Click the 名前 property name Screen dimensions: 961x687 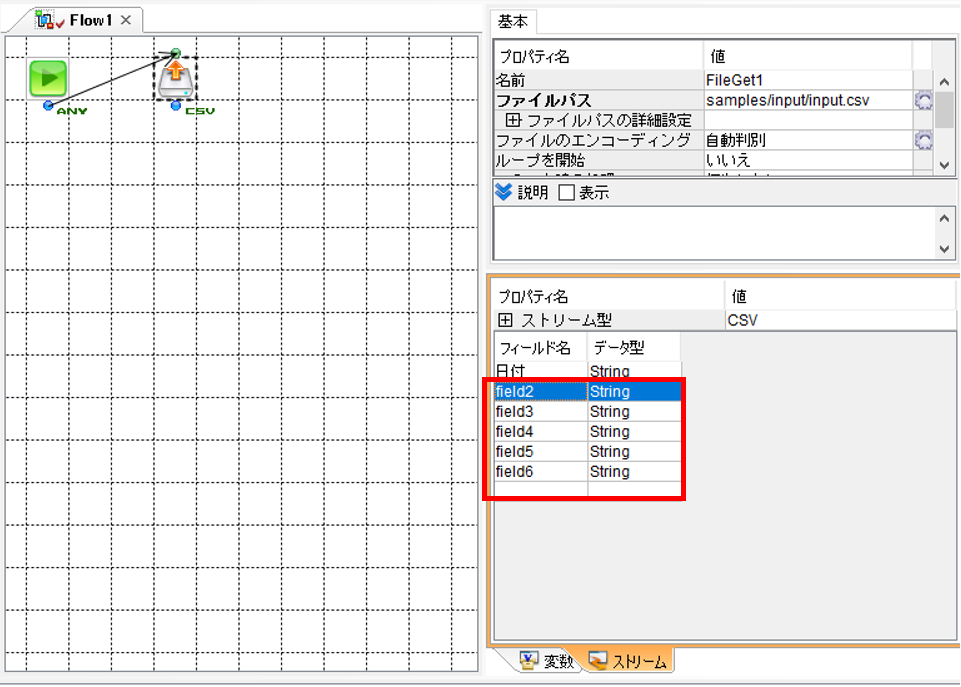click(x=510, y=80)
